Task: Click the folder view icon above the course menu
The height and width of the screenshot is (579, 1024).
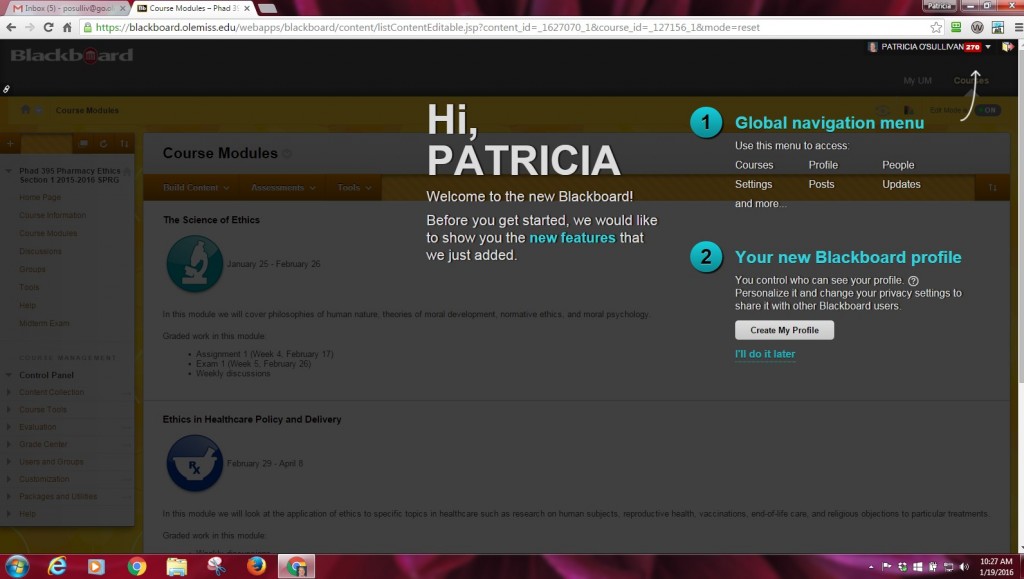Action: click(84, 144)
